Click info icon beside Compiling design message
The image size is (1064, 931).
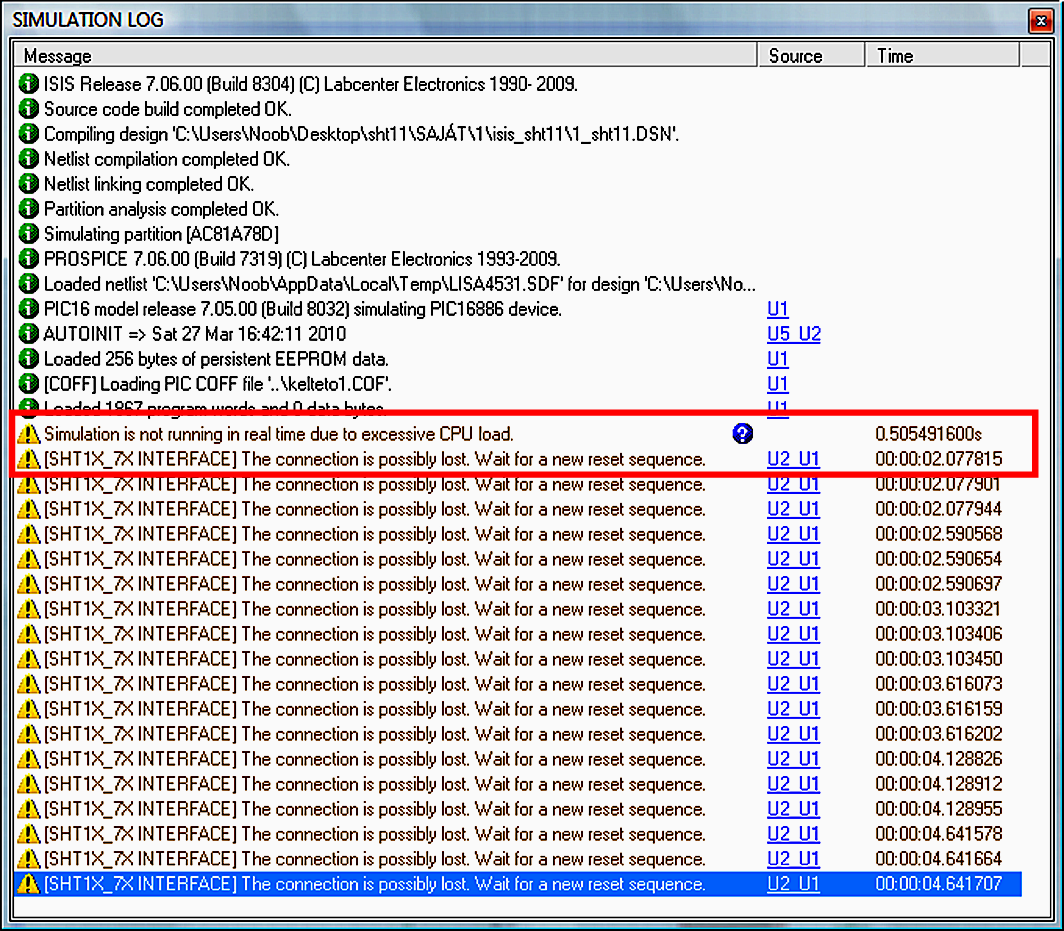[x=28, y=134]
